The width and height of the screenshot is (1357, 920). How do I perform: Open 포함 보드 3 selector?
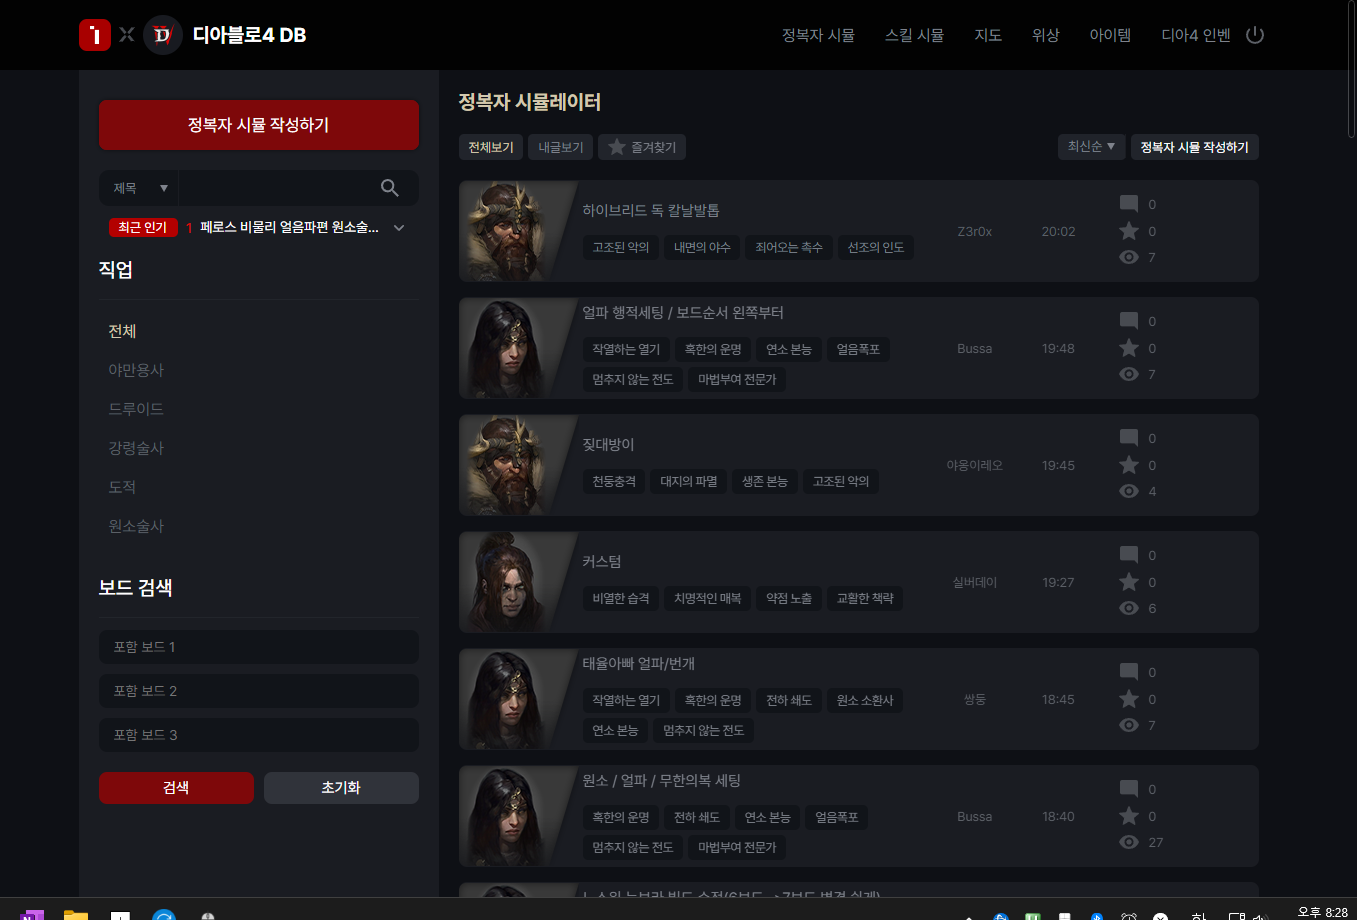pos(259,735)
